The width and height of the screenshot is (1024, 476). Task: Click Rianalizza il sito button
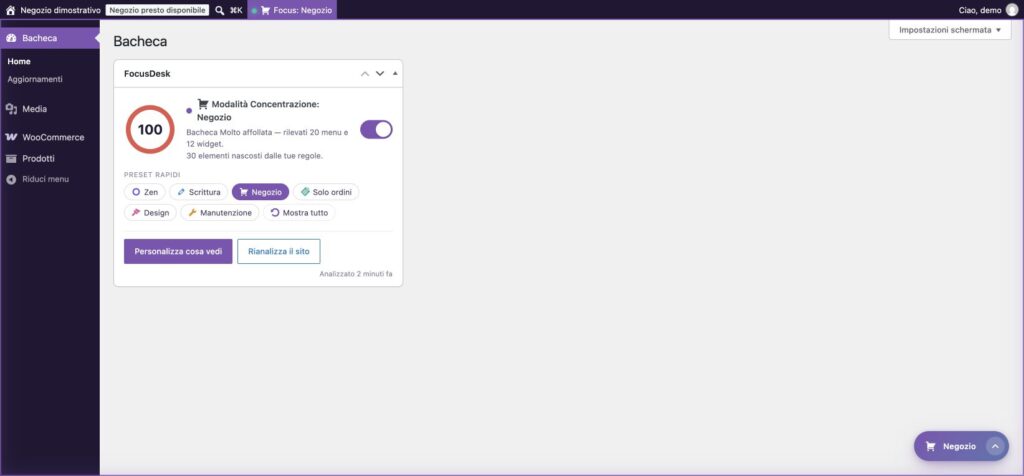(279, 251)
